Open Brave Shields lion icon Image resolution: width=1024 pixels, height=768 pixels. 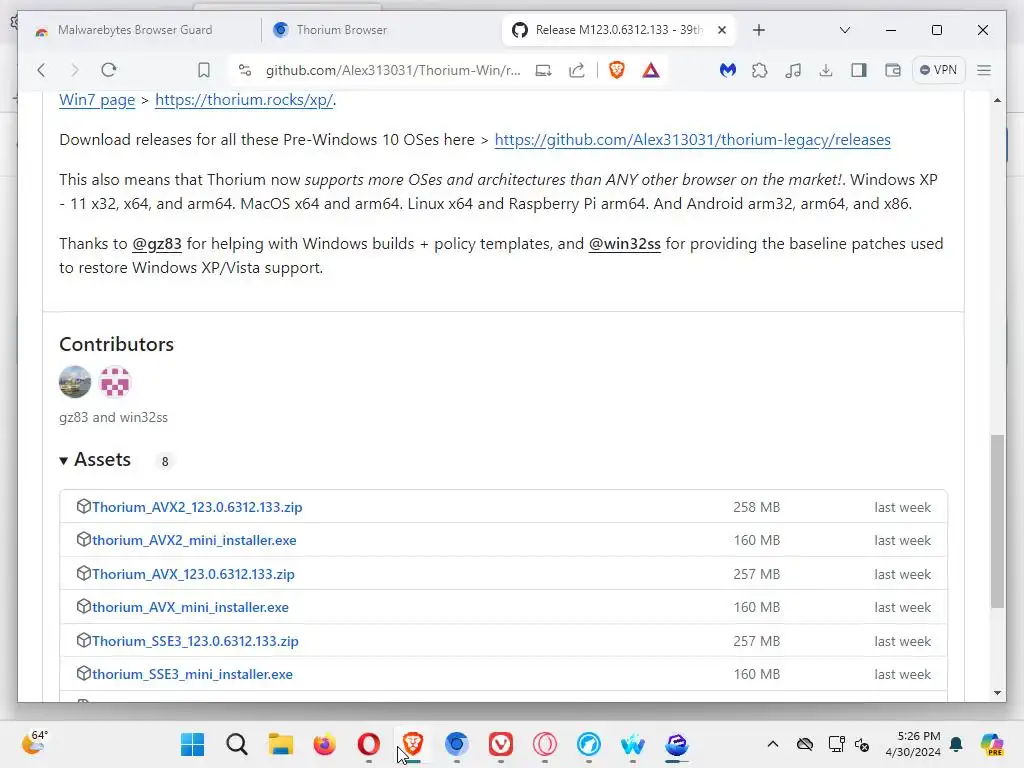[x=616, y=70]
